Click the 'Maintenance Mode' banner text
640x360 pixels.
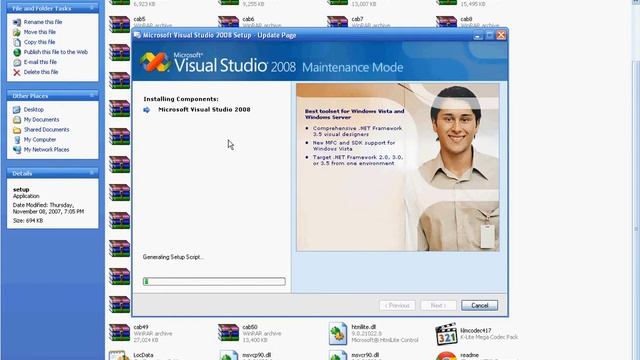(x=352, y=67)
